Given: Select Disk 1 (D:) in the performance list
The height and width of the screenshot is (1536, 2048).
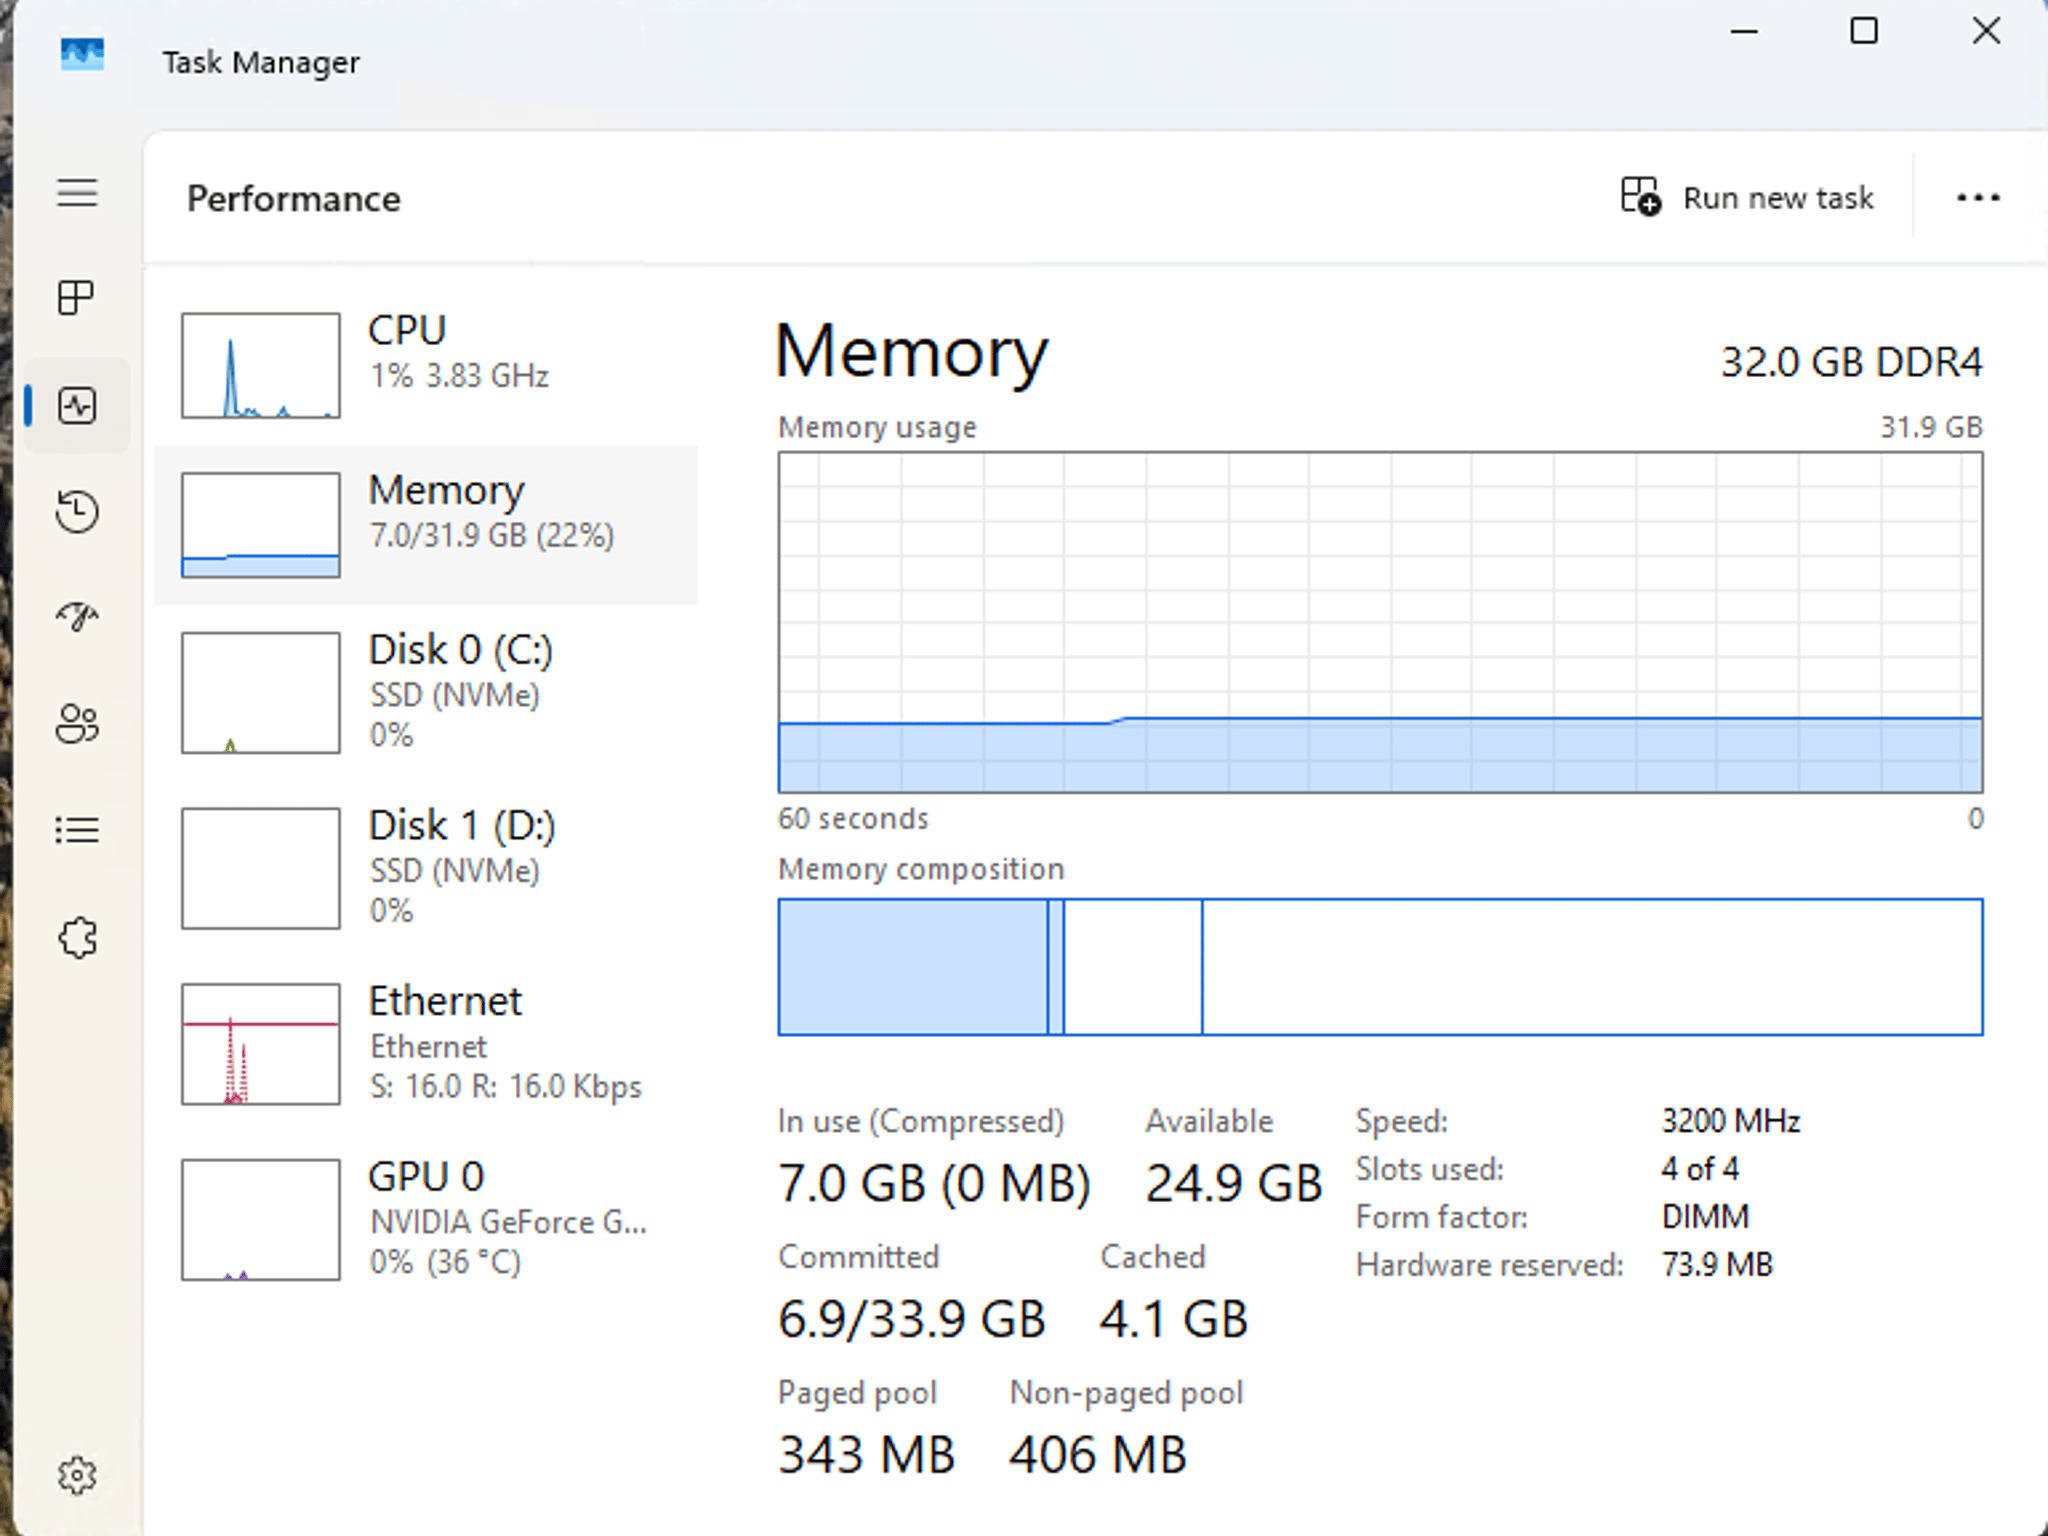Looking at the screenshot, I should (426, 868).
